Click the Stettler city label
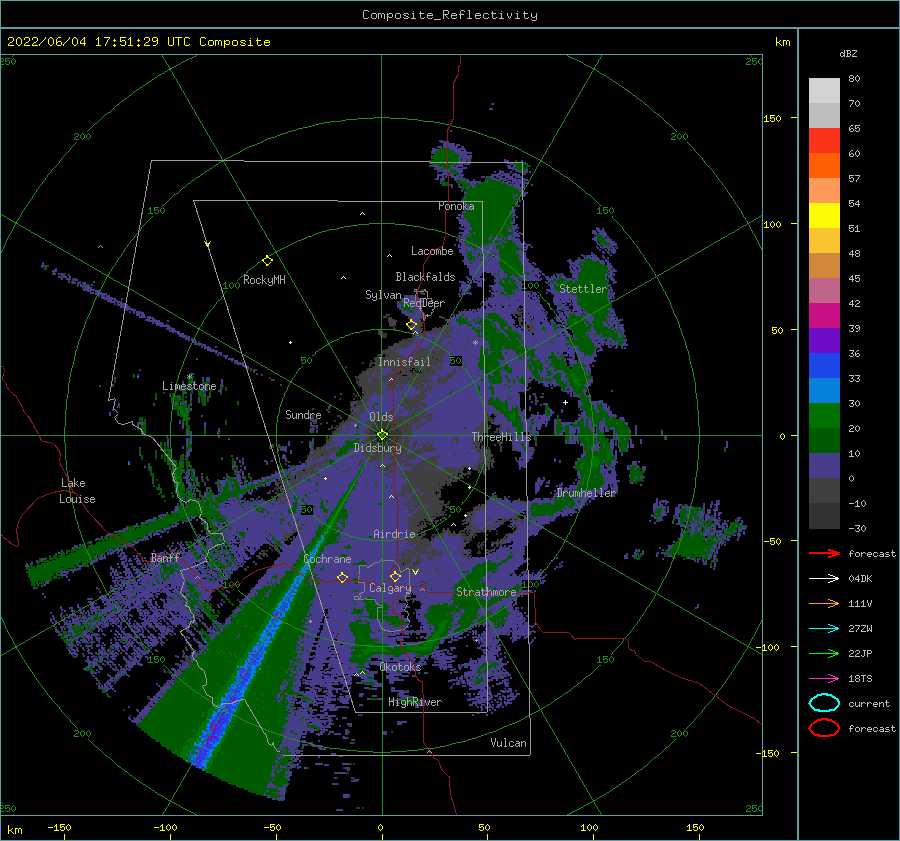The height and width of the screenshot is (841, 900). point(583,289)
